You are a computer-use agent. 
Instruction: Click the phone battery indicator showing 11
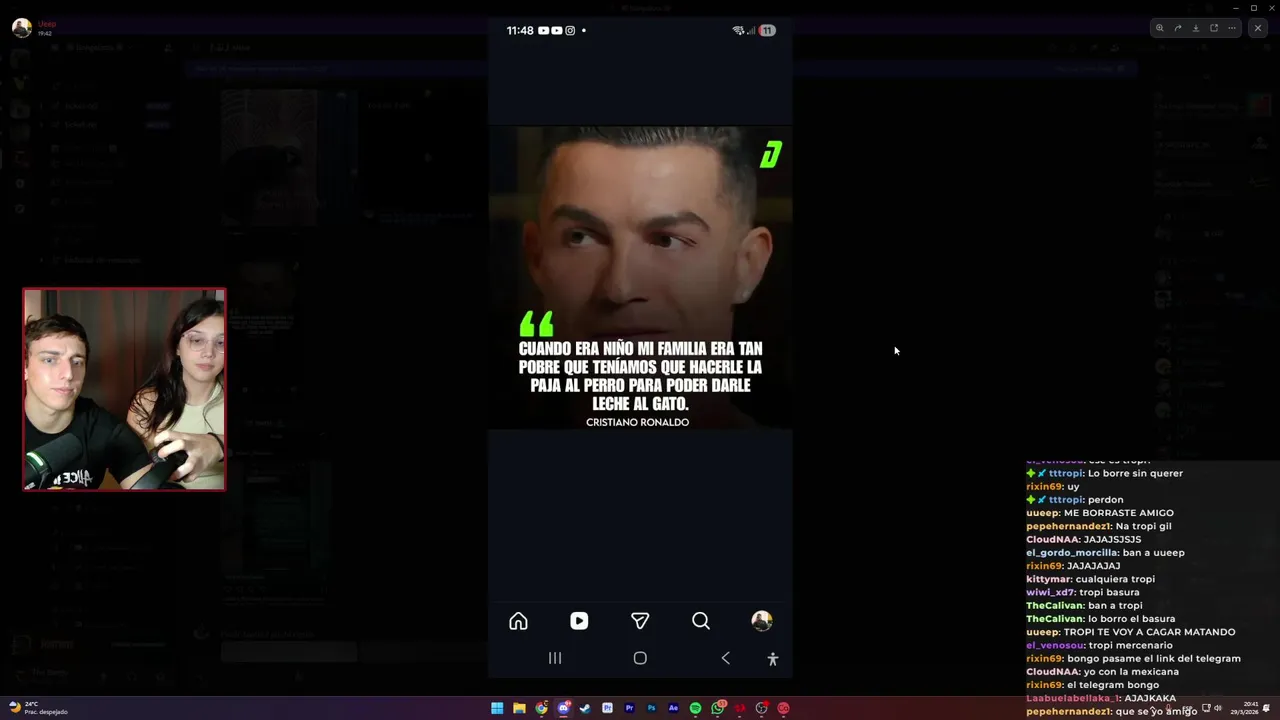click(767, 30)
